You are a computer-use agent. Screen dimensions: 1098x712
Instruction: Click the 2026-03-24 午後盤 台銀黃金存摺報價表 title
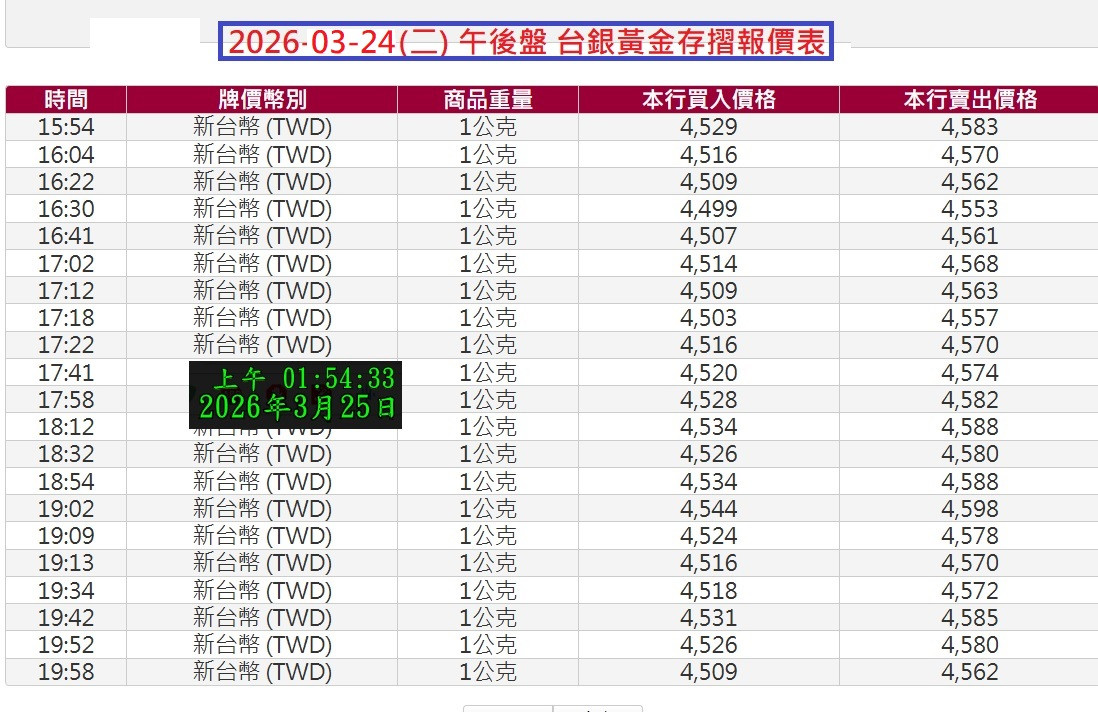526,41
